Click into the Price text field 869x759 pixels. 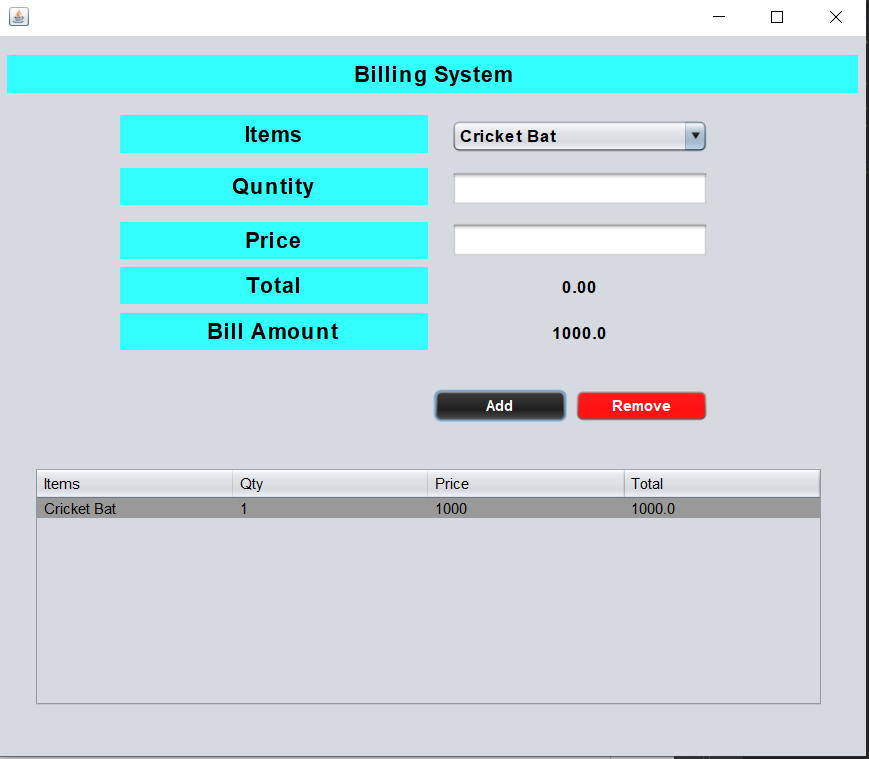point(580,240)
